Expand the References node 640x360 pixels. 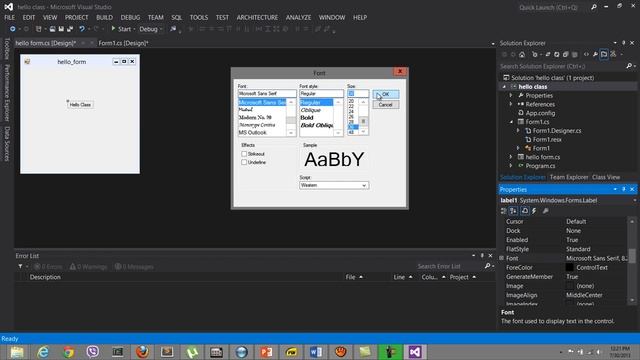[511, 104]
